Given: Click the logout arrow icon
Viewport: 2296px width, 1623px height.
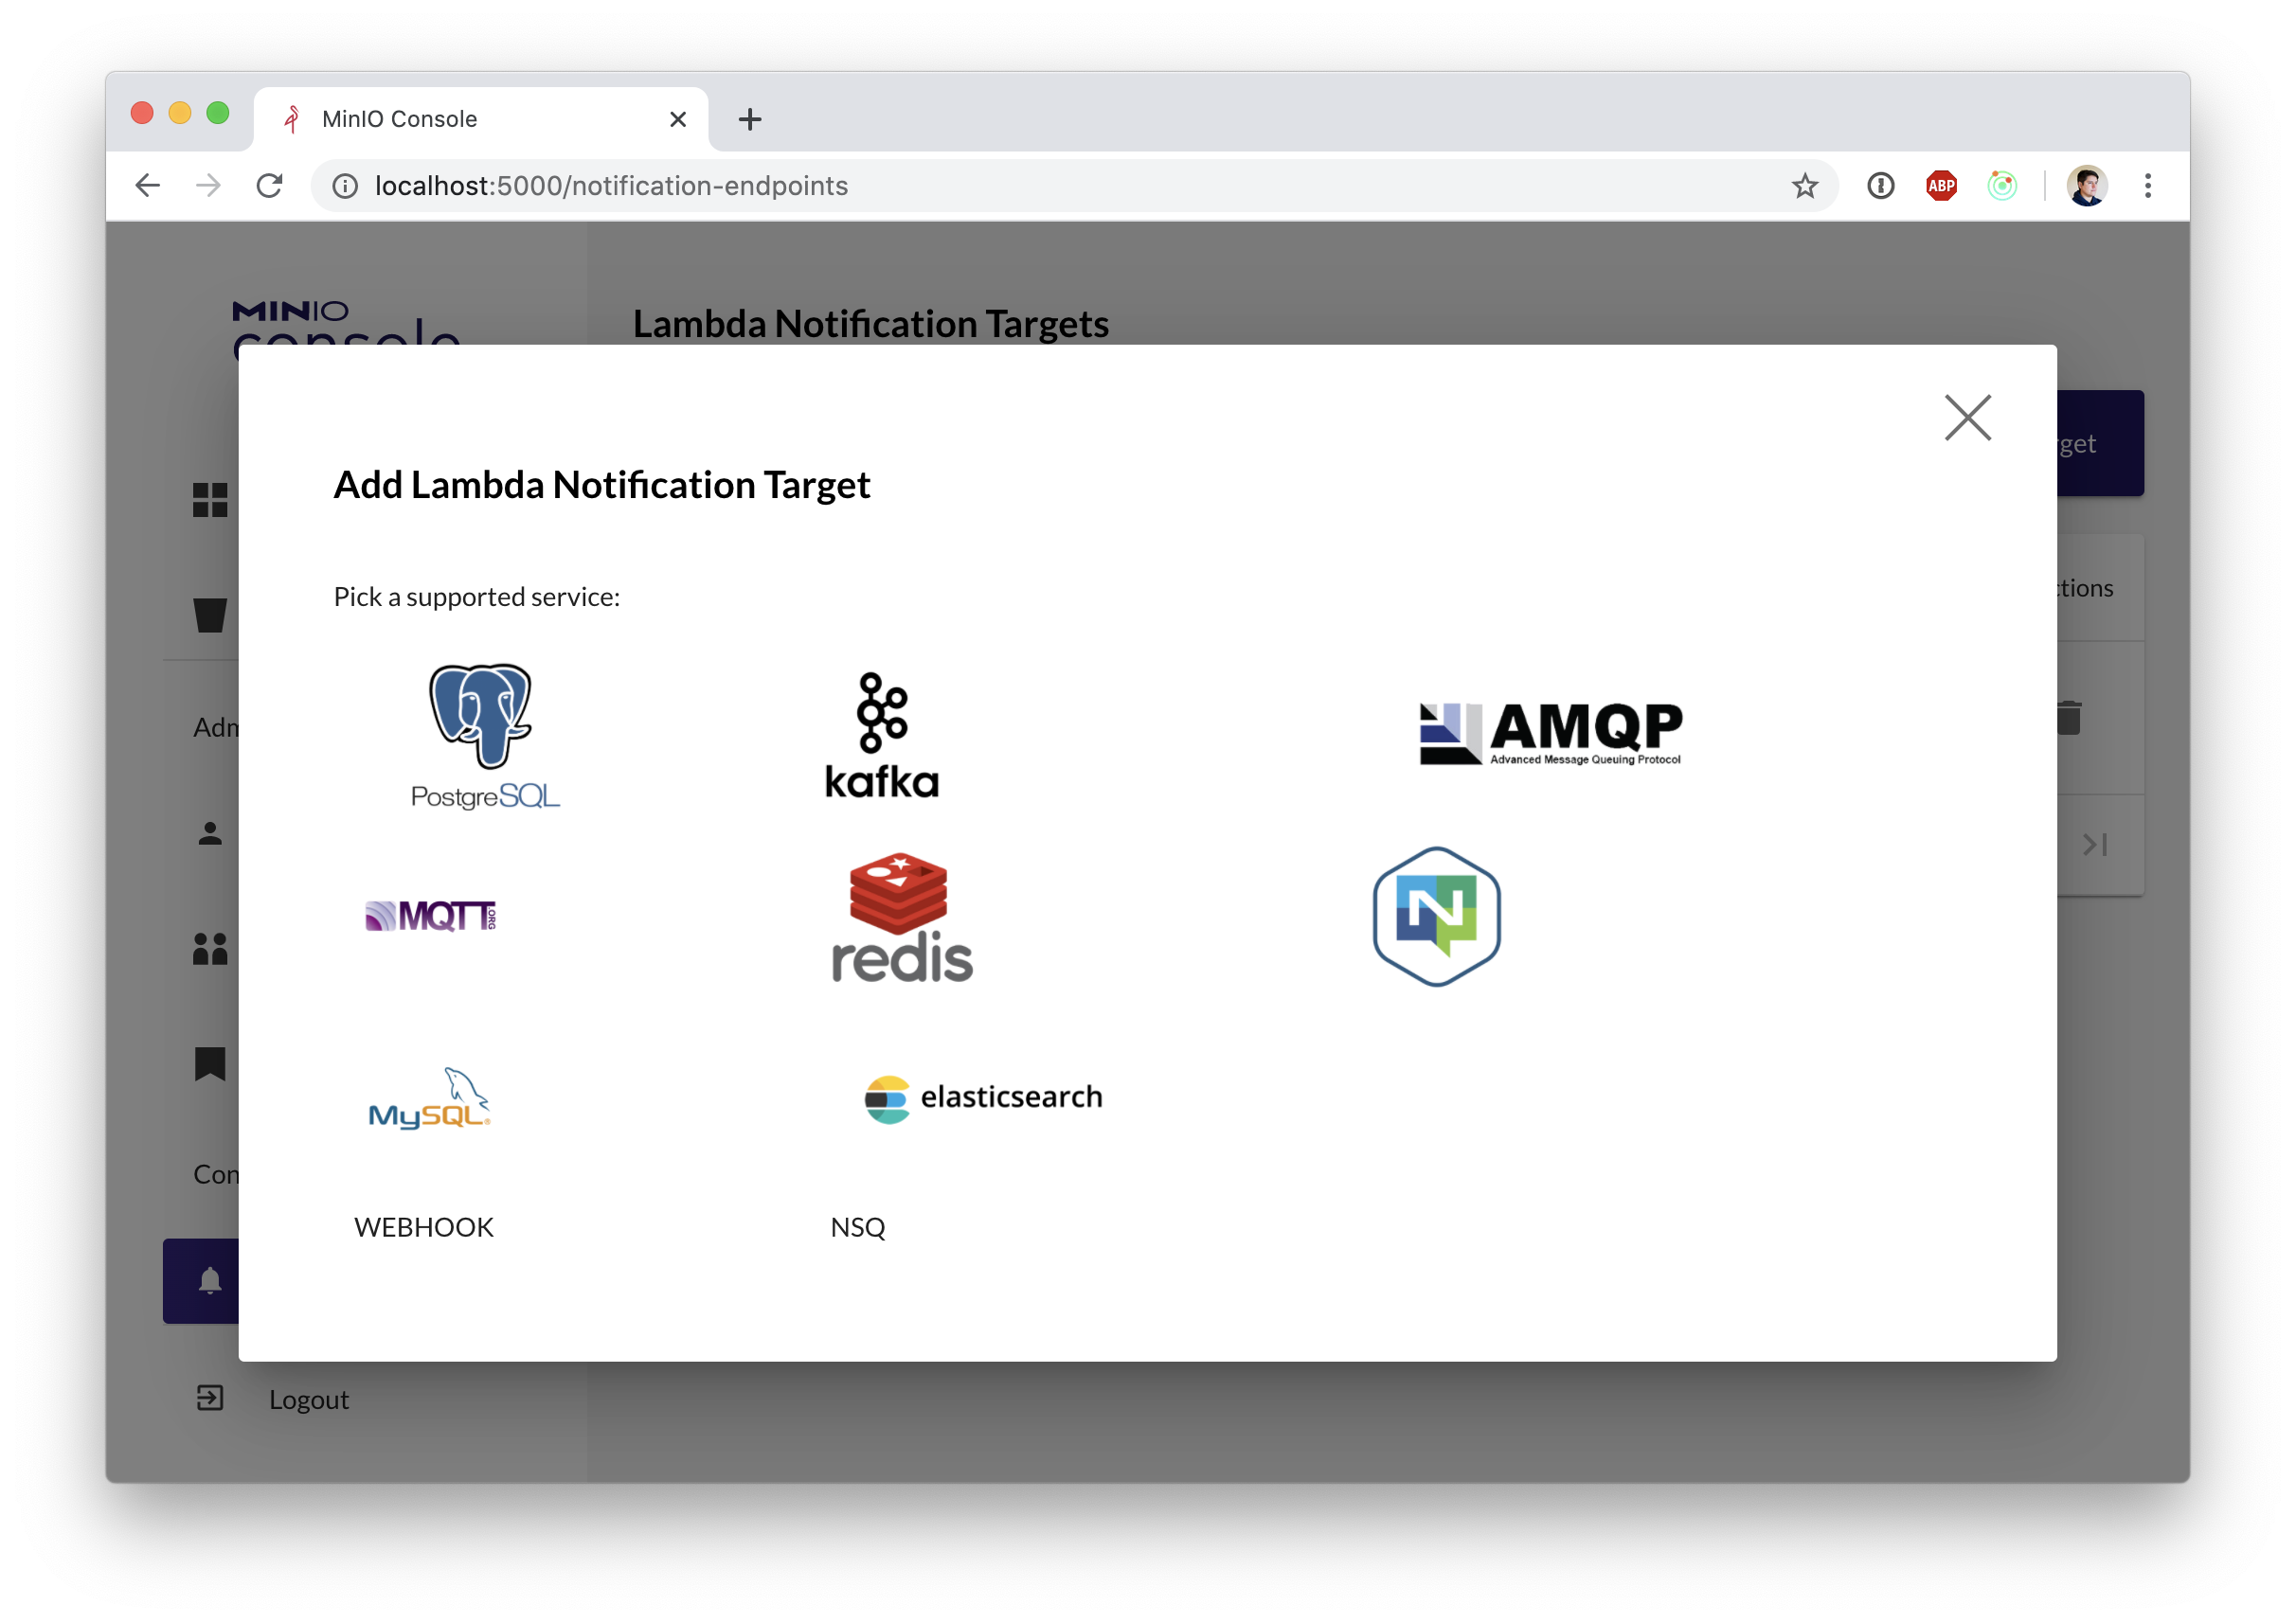Looking at the screenshot, I should 210,1398.
